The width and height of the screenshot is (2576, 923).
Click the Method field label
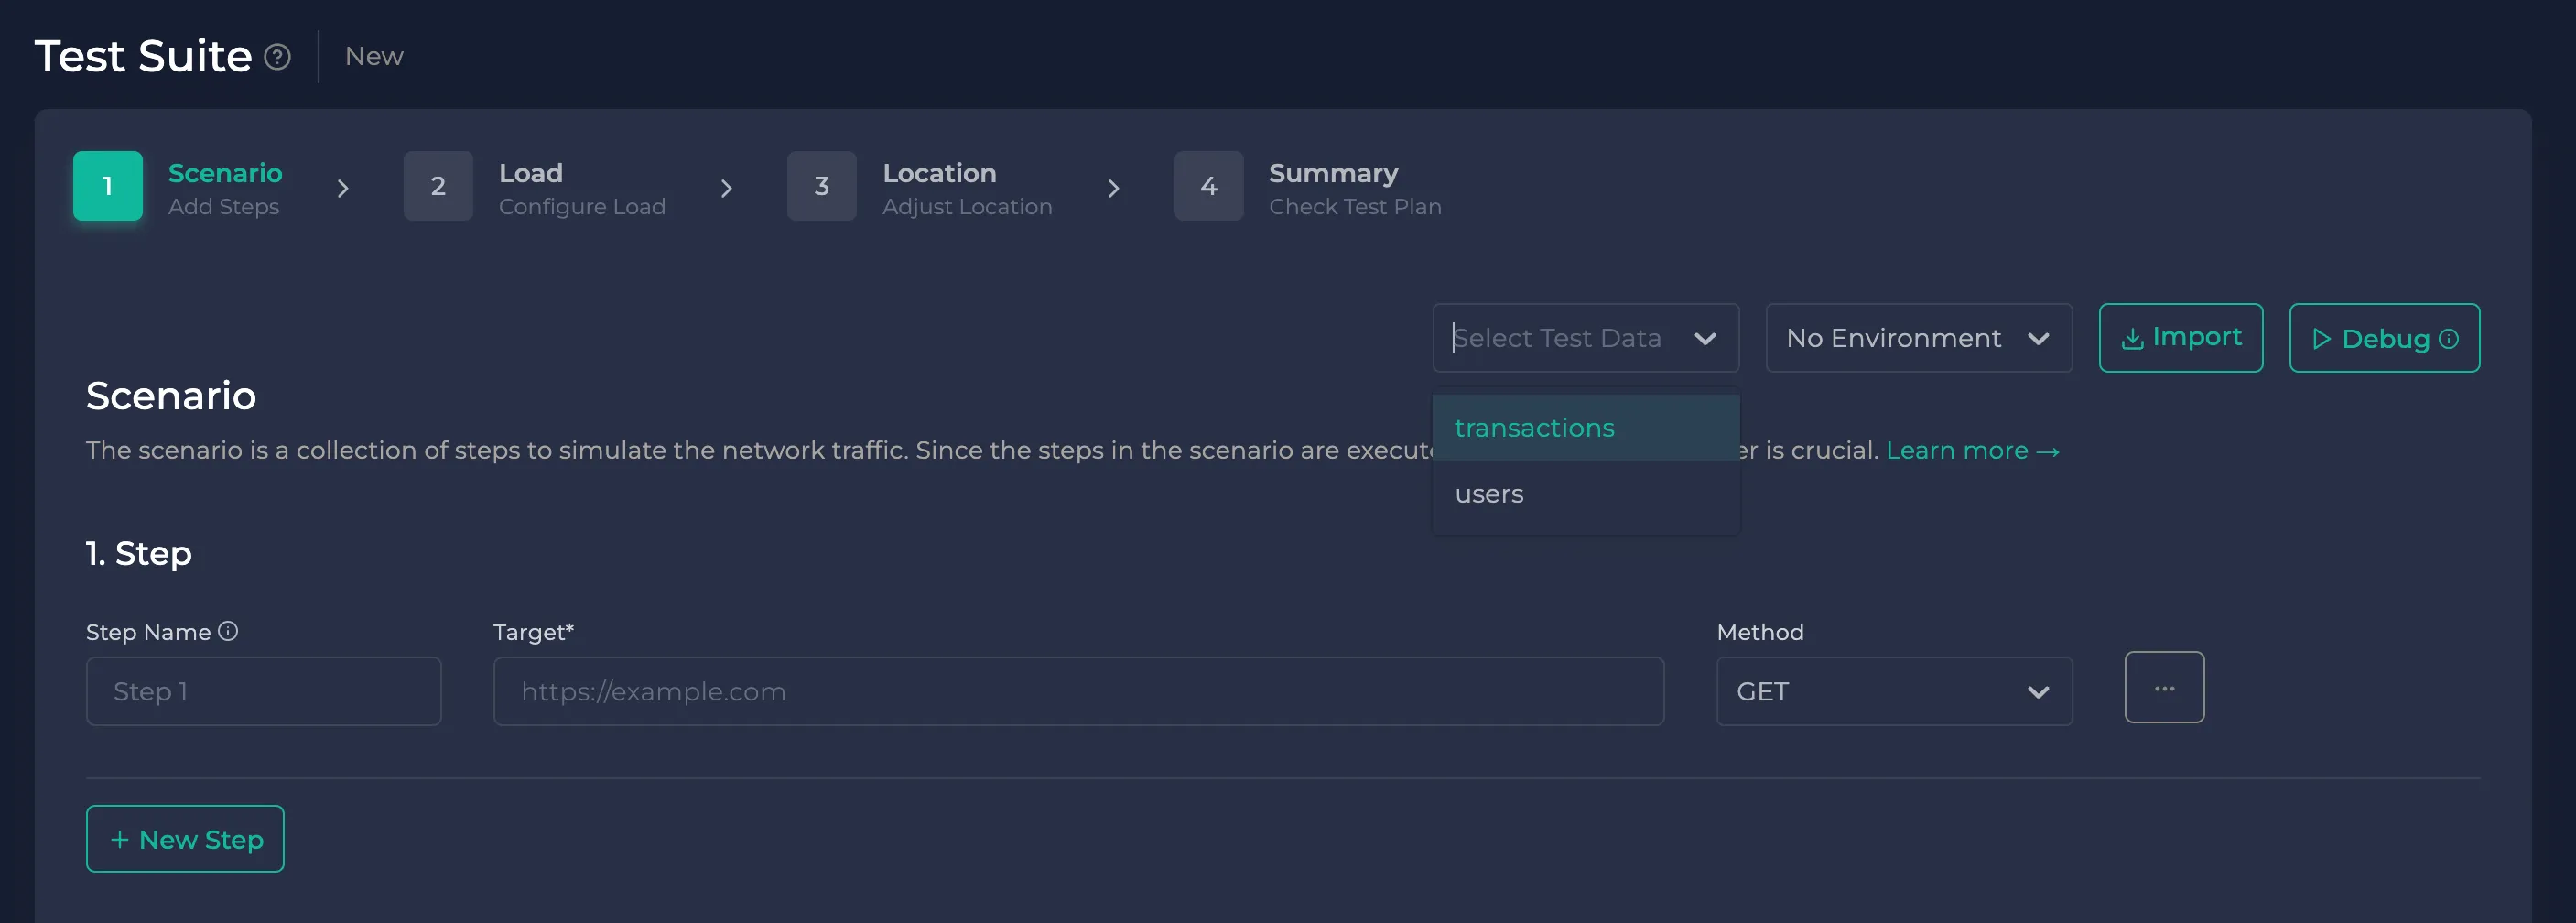[1760, 632]
